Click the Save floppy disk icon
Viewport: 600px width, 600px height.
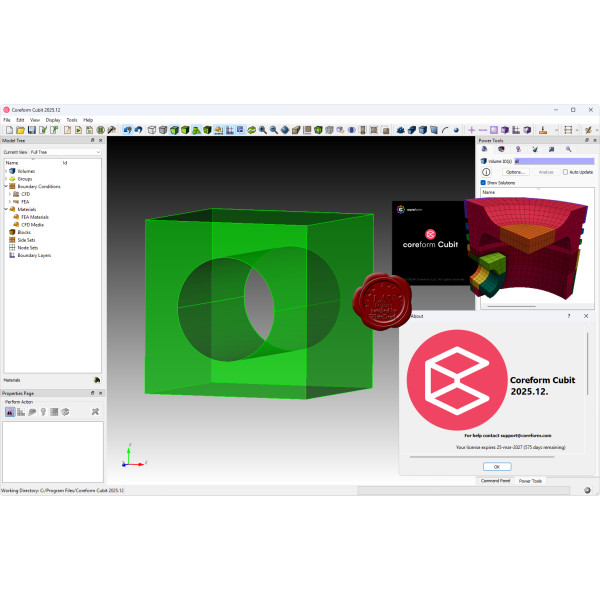(x=32, y=130)
